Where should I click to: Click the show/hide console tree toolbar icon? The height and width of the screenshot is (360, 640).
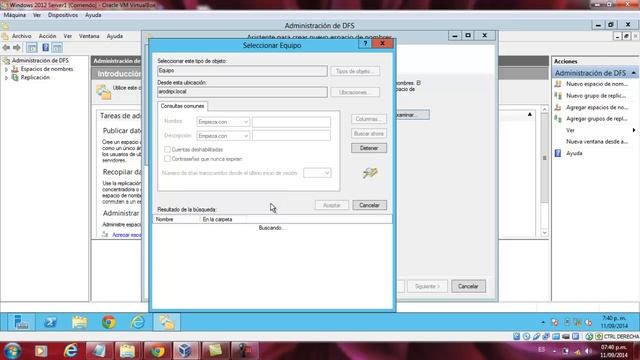pos(32,48)
